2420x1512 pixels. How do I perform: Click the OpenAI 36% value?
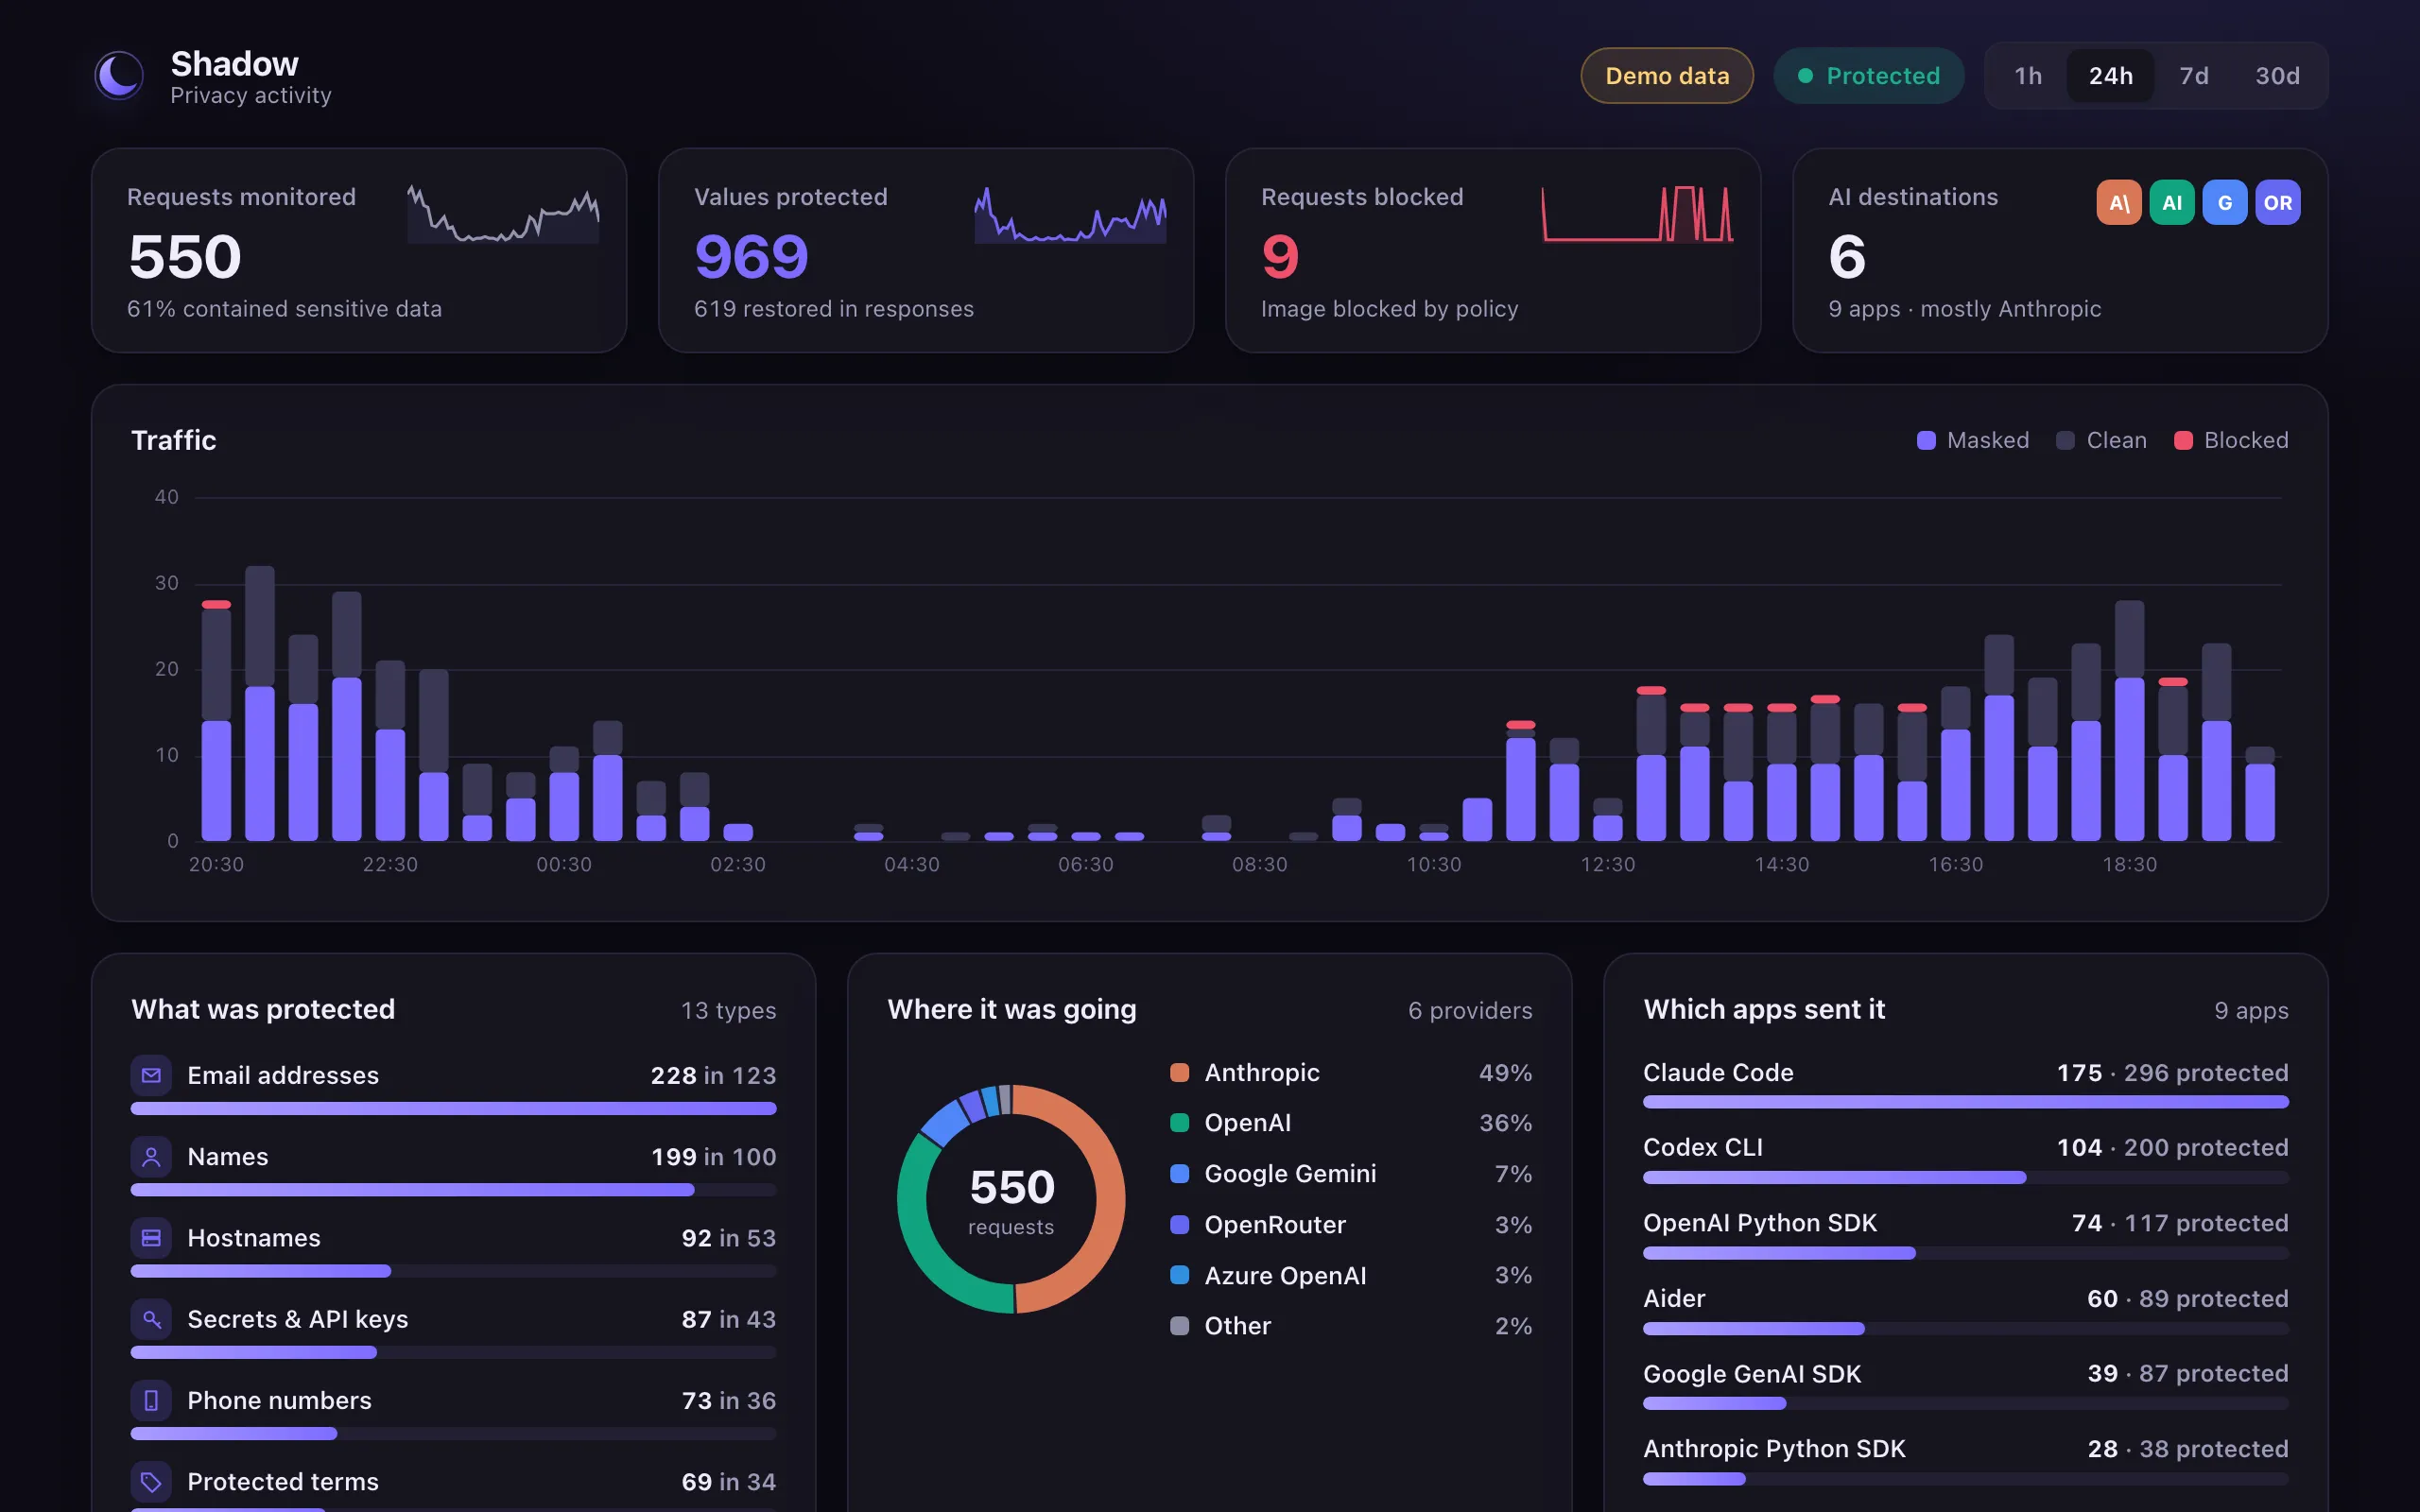(x=1505, y=1123)
